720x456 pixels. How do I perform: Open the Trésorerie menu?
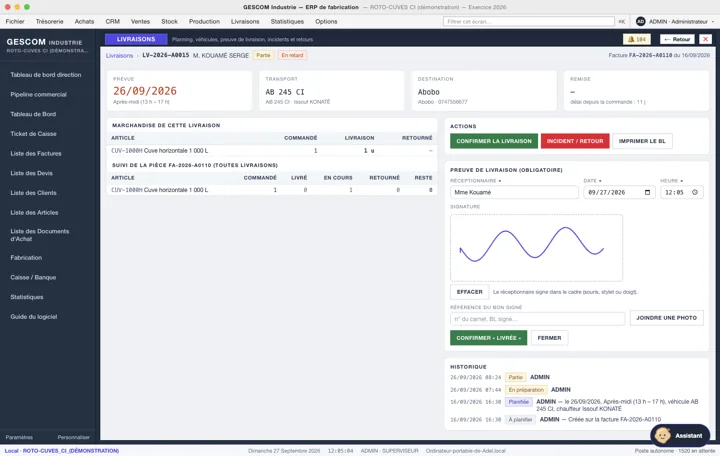pyautogui.click(x=50, y=22)
